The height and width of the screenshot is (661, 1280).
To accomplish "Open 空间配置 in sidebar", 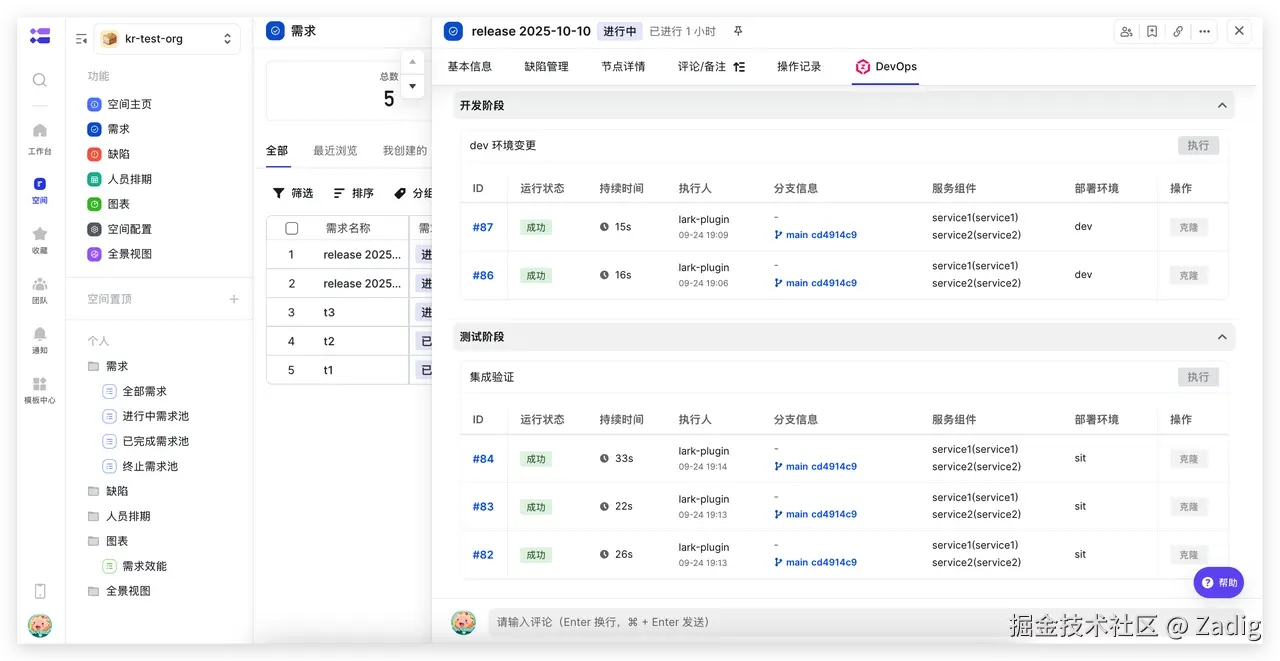I will 120,229.
